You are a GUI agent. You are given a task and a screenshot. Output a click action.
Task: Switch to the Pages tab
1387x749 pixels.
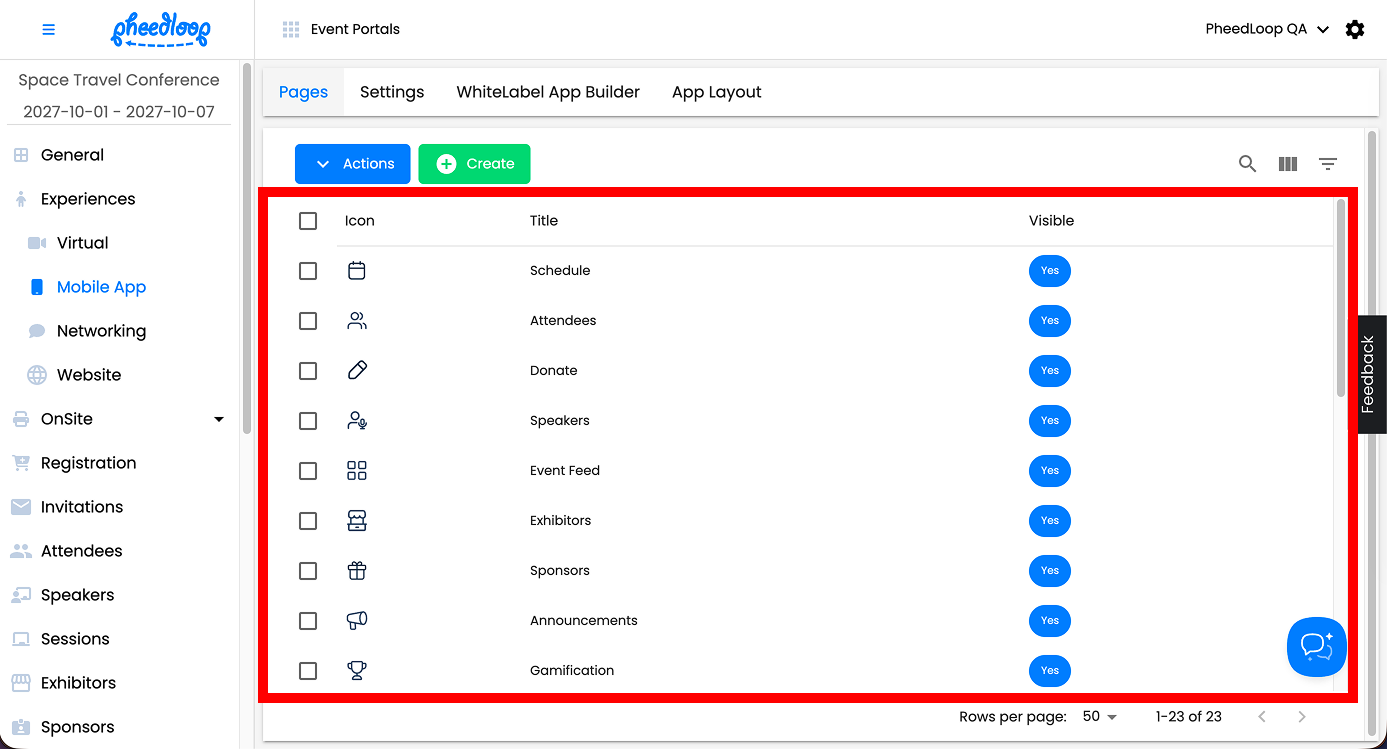(303, 92)
